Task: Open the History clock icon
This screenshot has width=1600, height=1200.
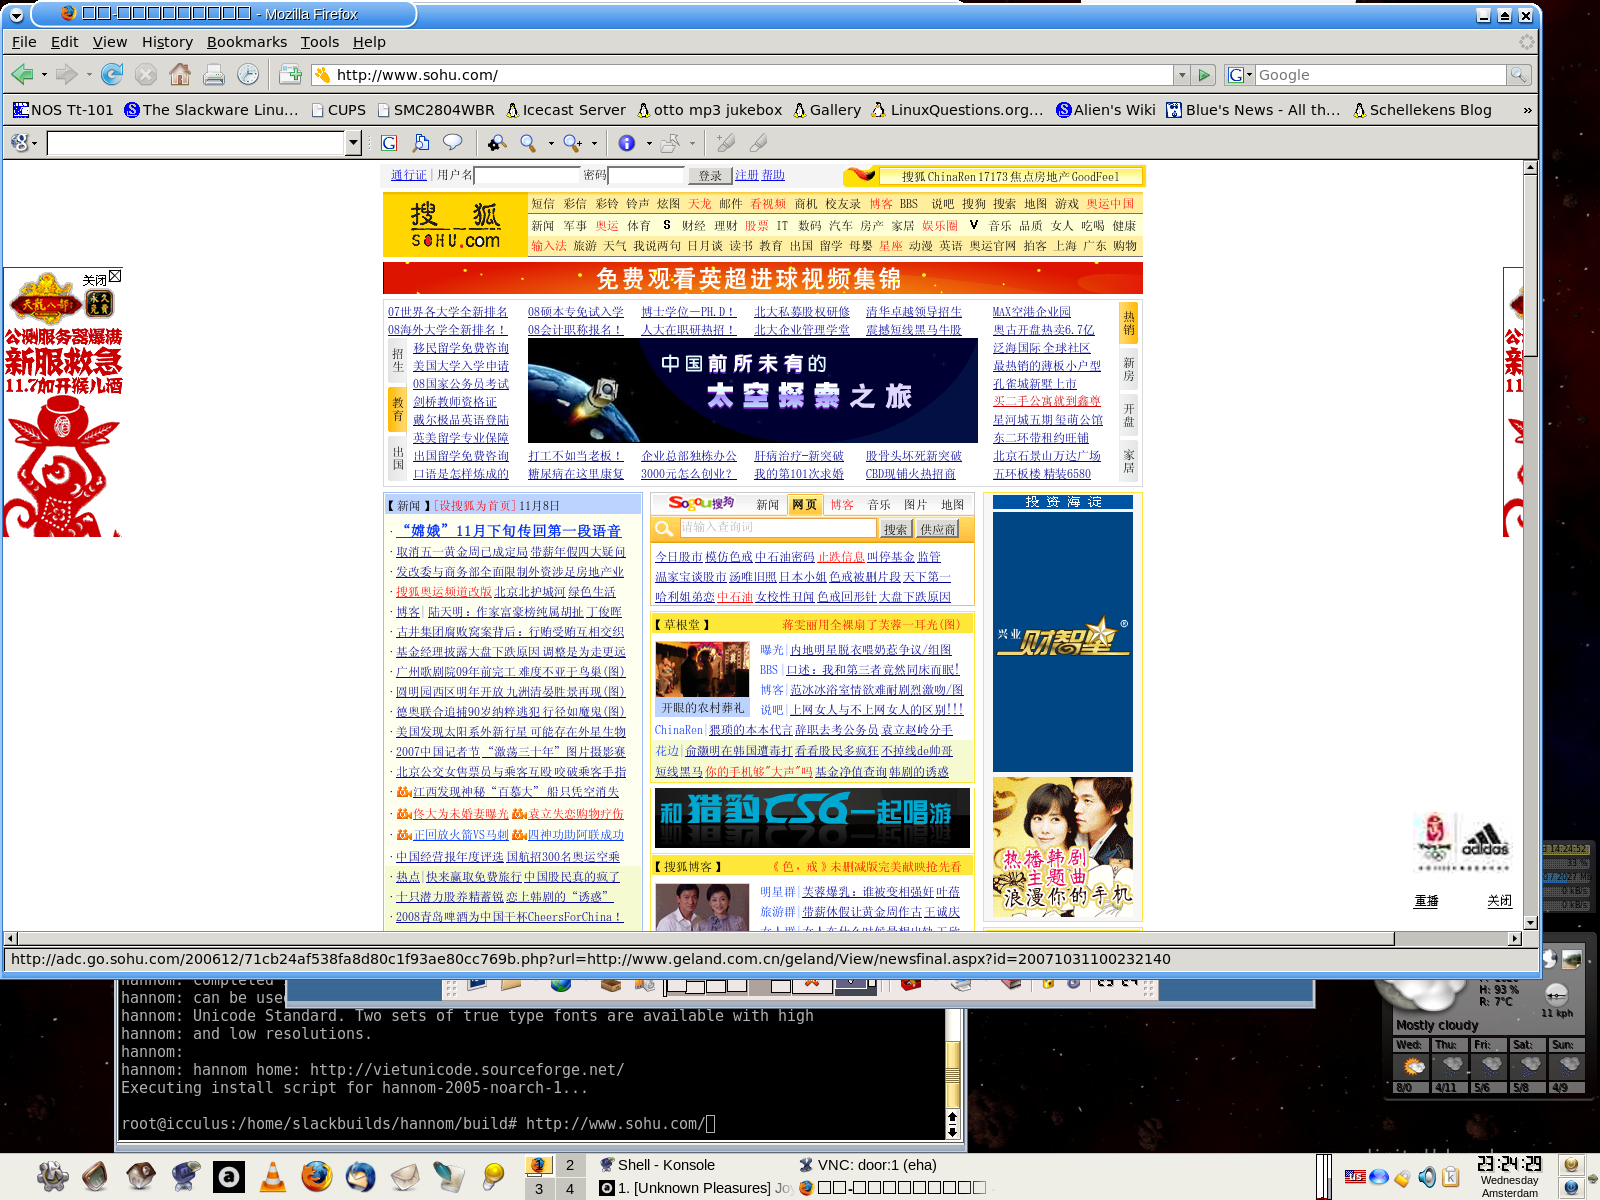Action: [x=248, y=74]
